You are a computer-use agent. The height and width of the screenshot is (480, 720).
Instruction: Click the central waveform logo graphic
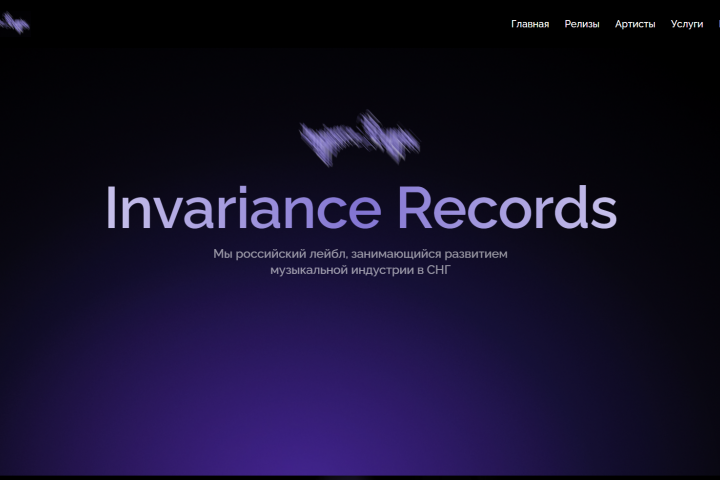coord(360,138)
